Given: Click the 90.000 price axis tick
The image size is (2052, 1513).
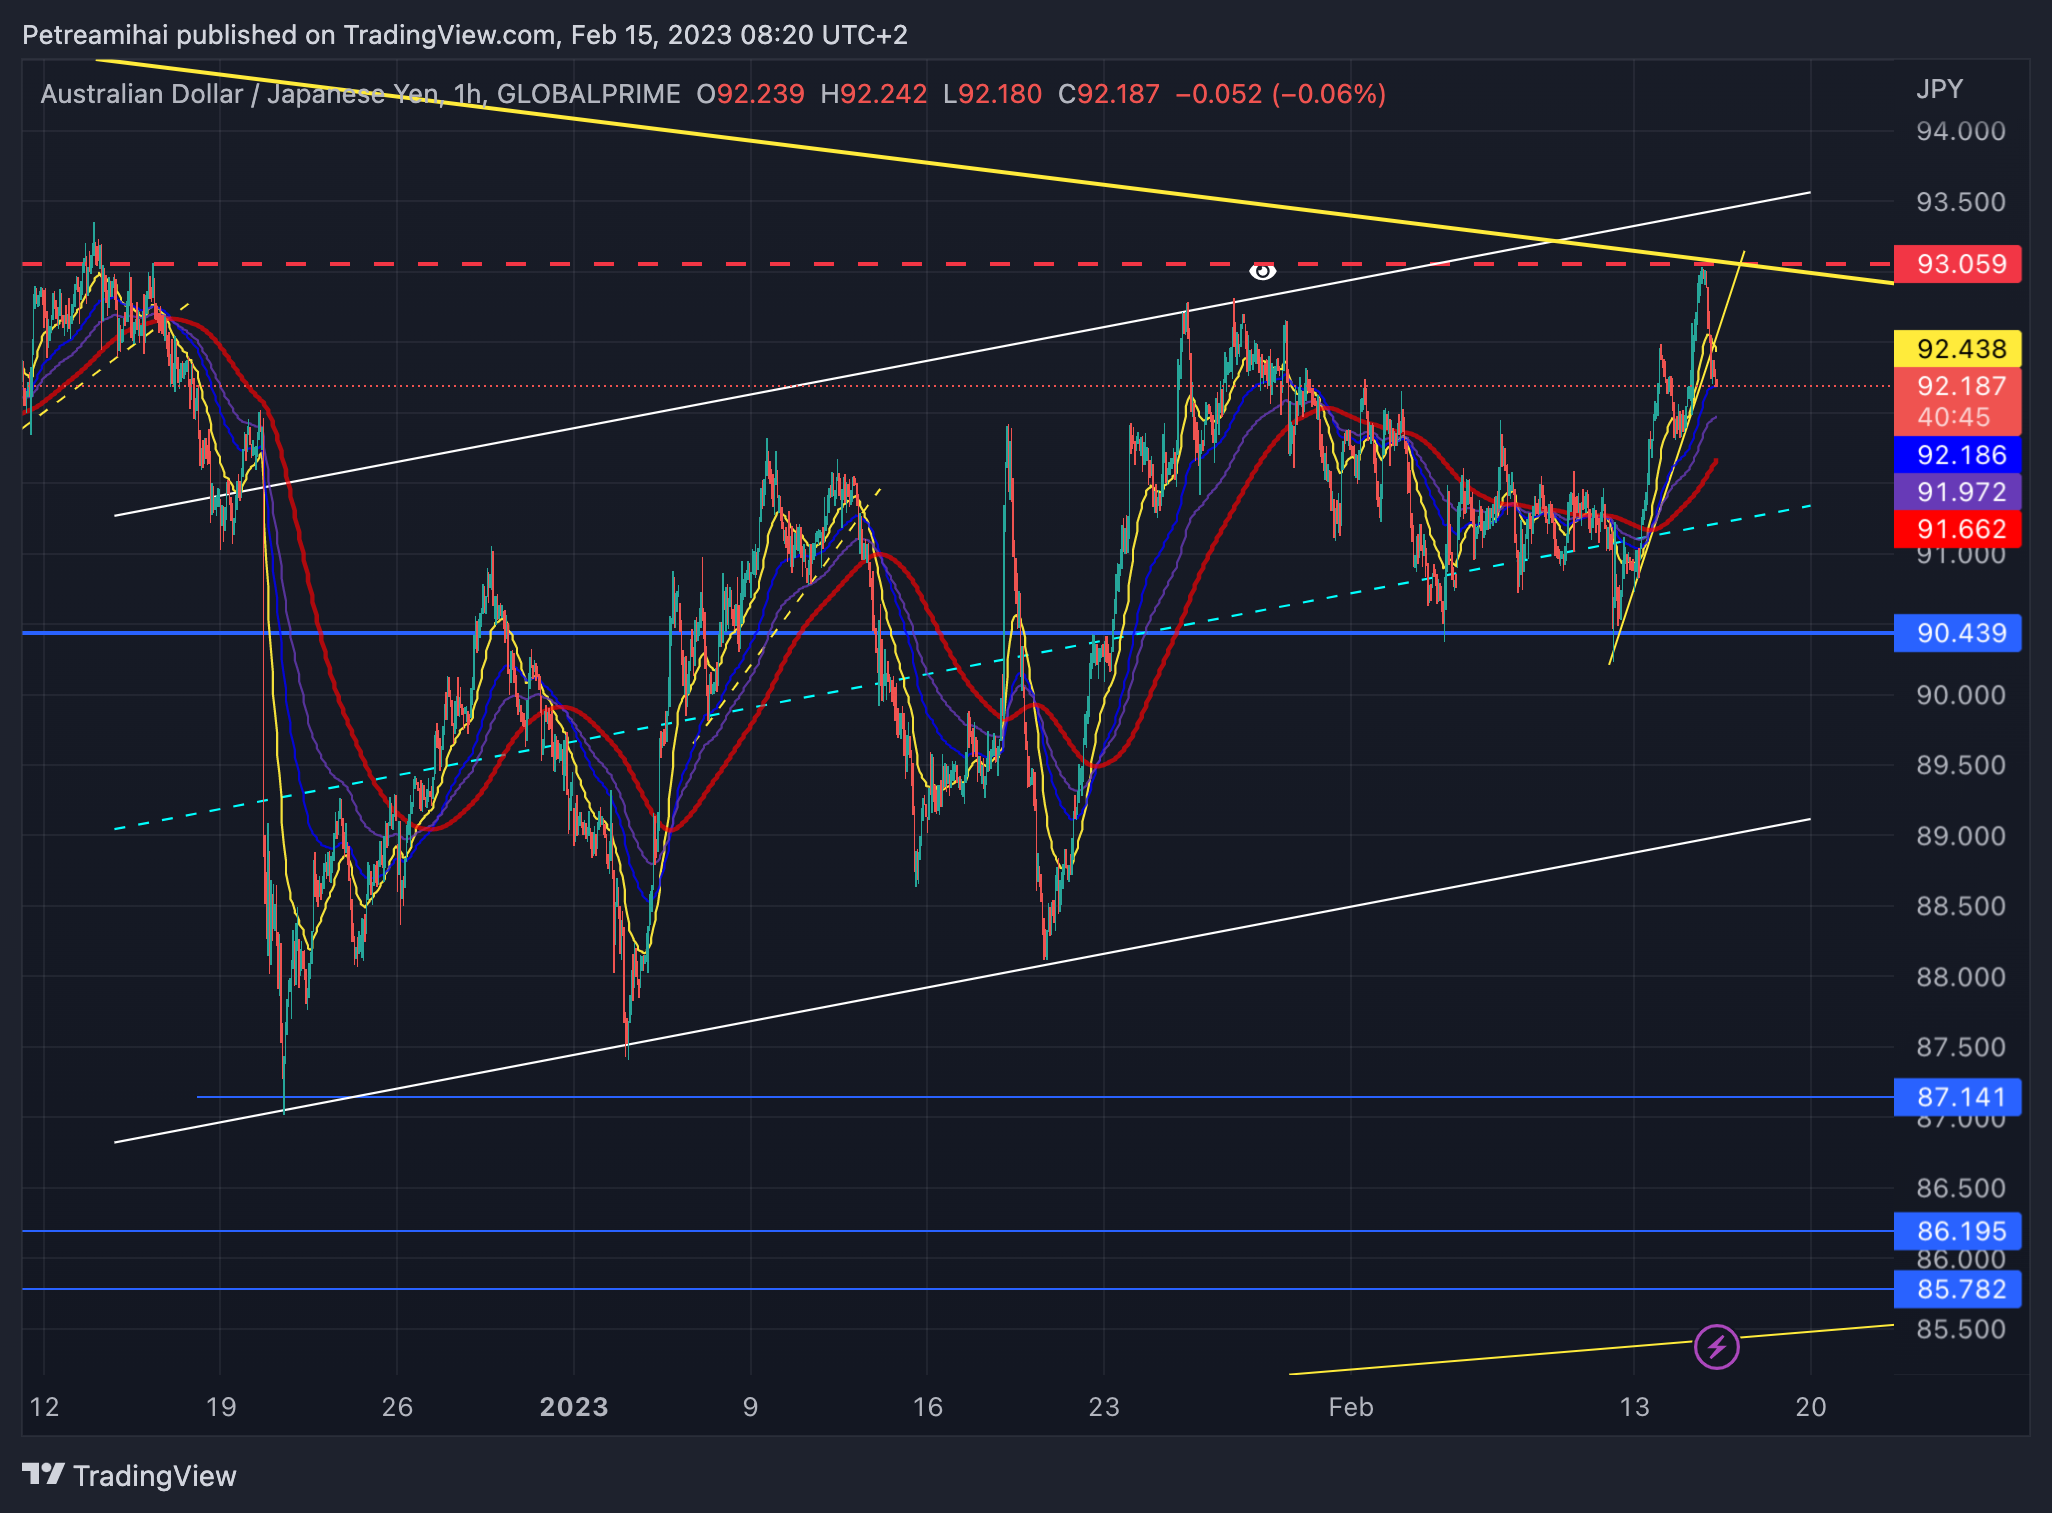Looking at the screenshot, I should pos(1960,695).
